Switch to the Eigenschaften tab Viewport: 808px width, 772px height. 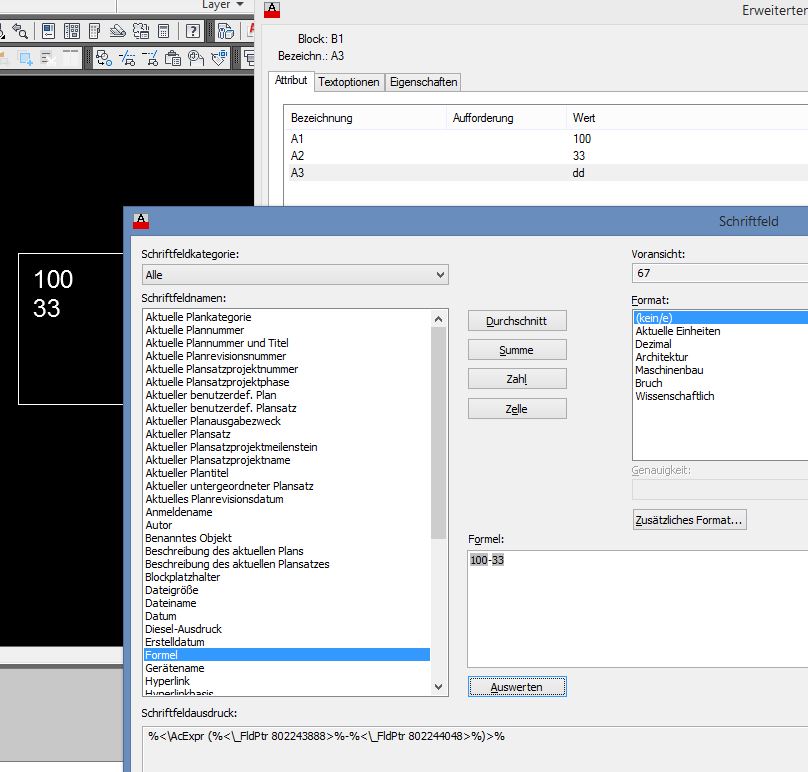pos(422,82)
